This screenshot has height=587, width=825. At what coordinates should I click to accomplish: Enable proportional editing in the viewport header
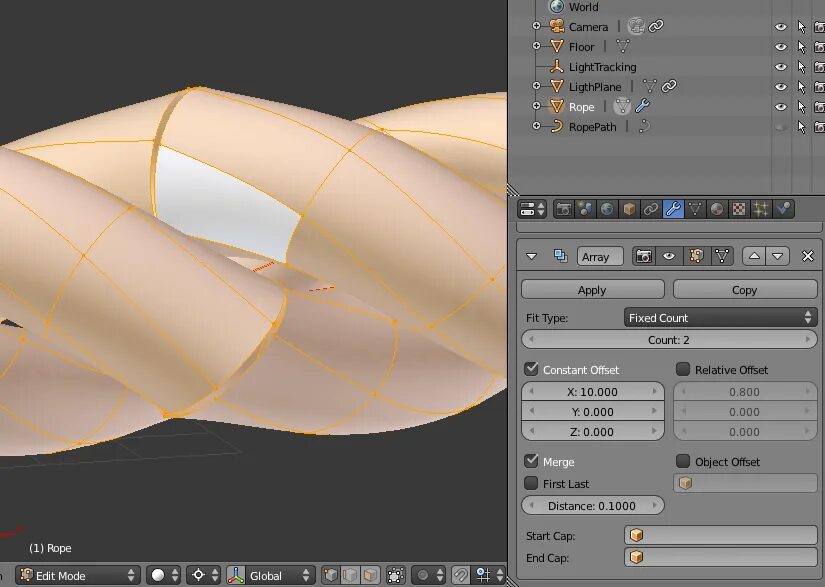422,575
